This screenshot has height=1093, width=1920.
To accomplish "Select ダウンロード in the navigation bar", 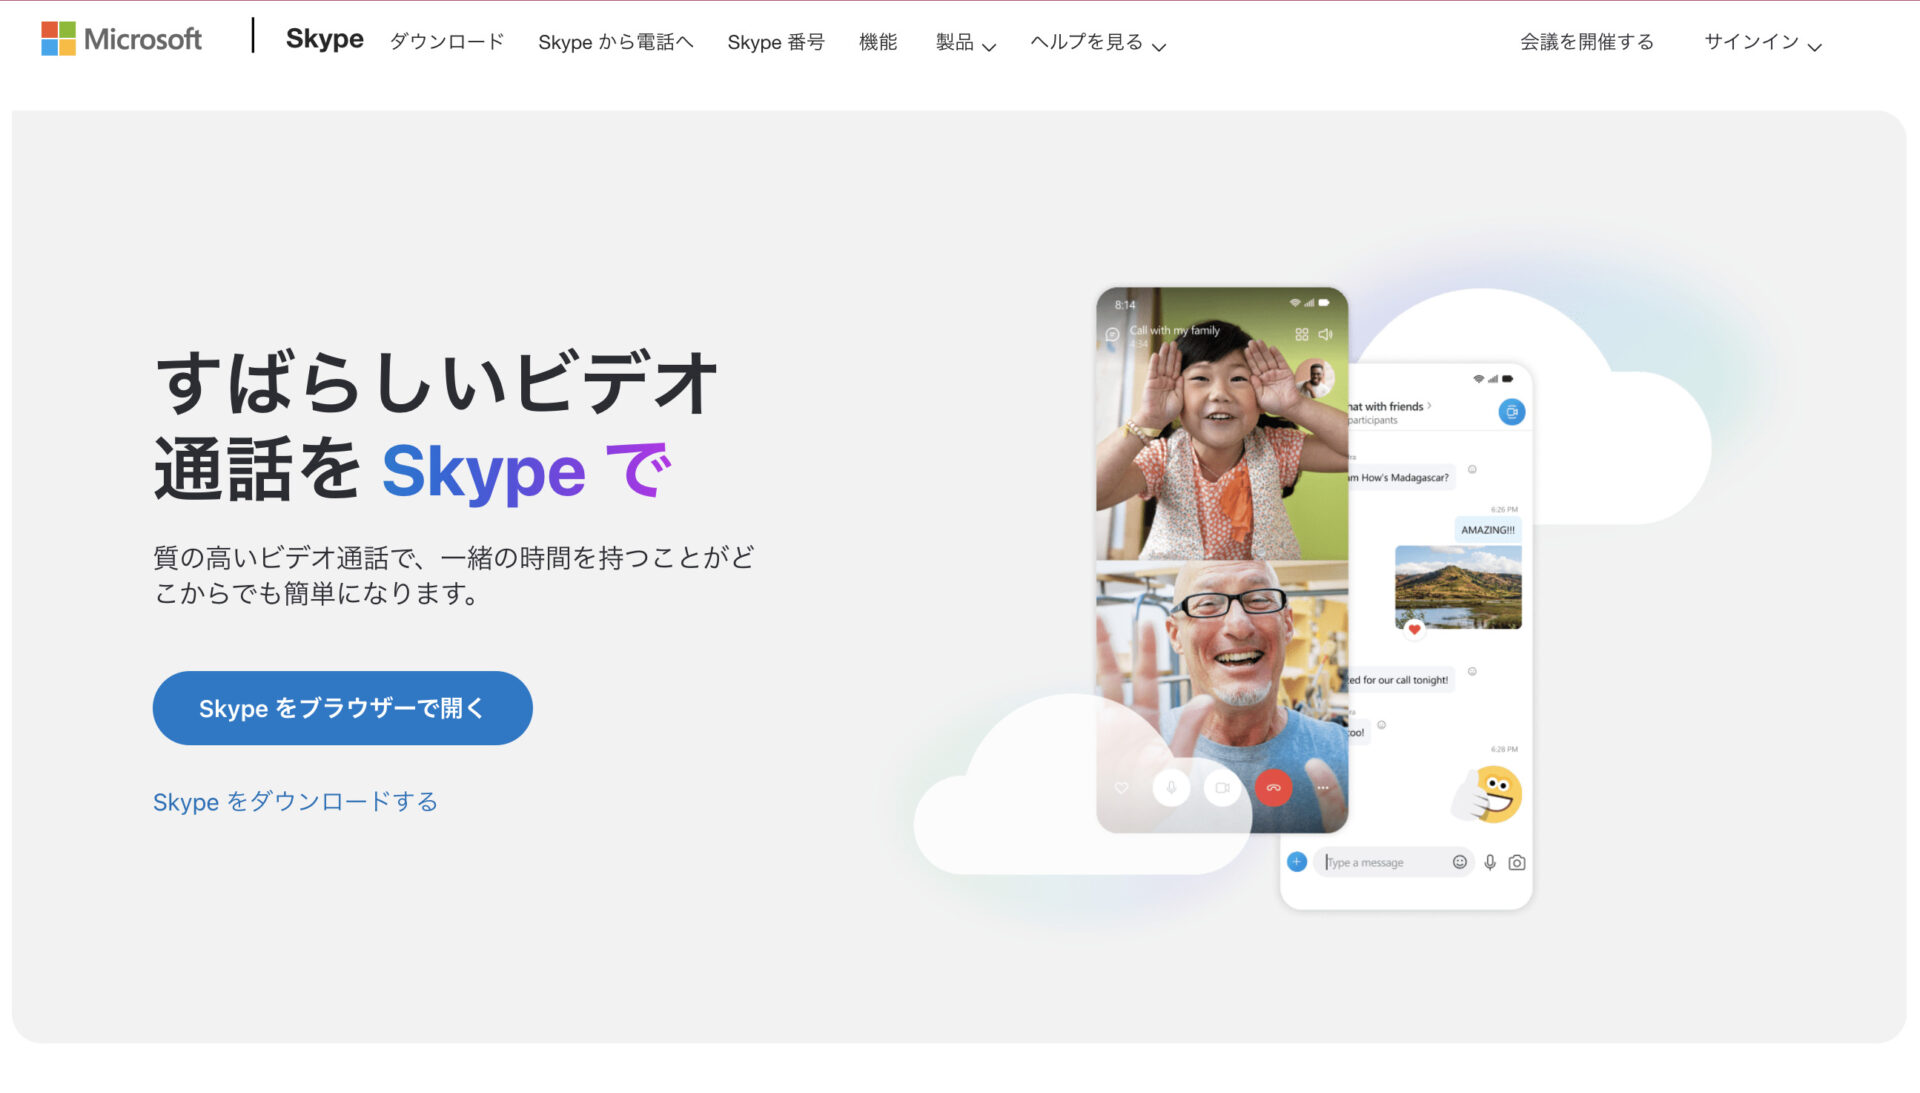I will (x=446, y=43).
